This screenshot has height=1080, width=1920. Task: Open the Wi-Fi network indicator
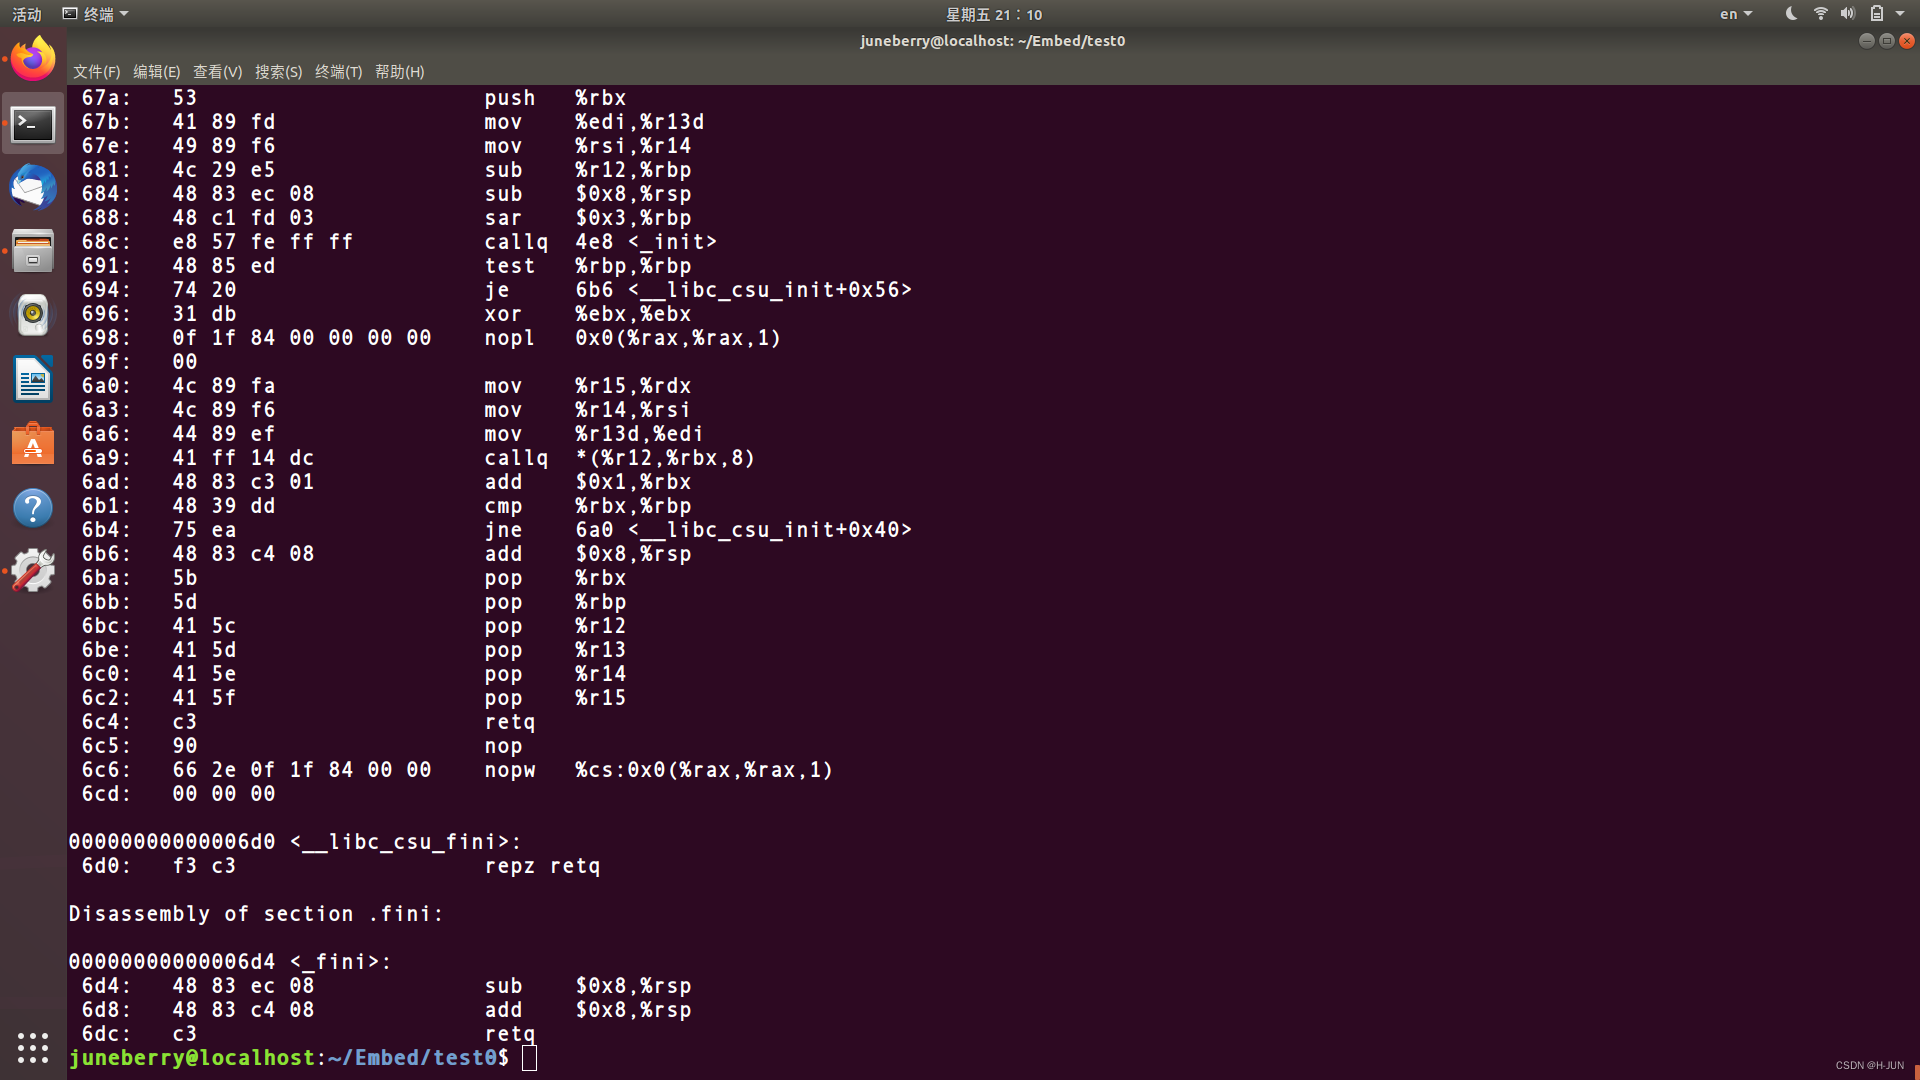[1820, 14]
